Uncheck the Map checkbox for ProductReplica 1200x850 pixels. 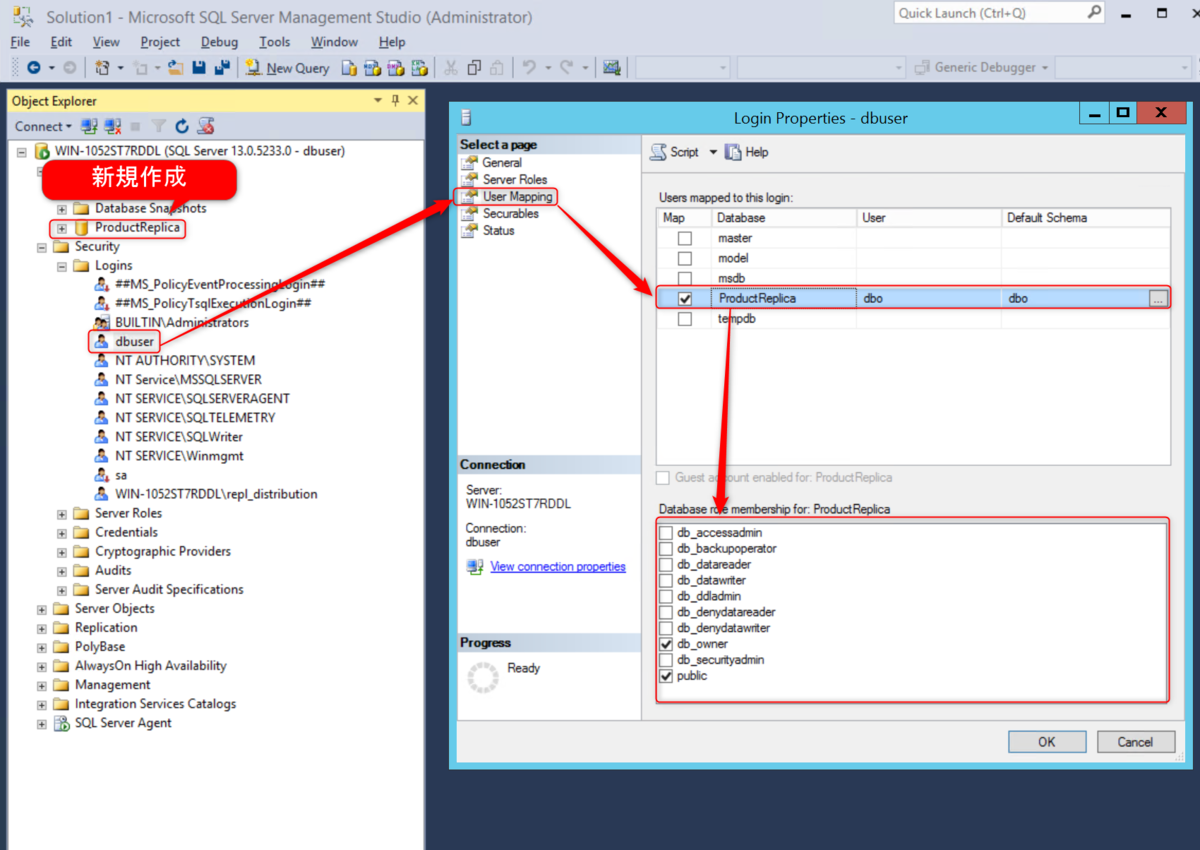point(685,299)
